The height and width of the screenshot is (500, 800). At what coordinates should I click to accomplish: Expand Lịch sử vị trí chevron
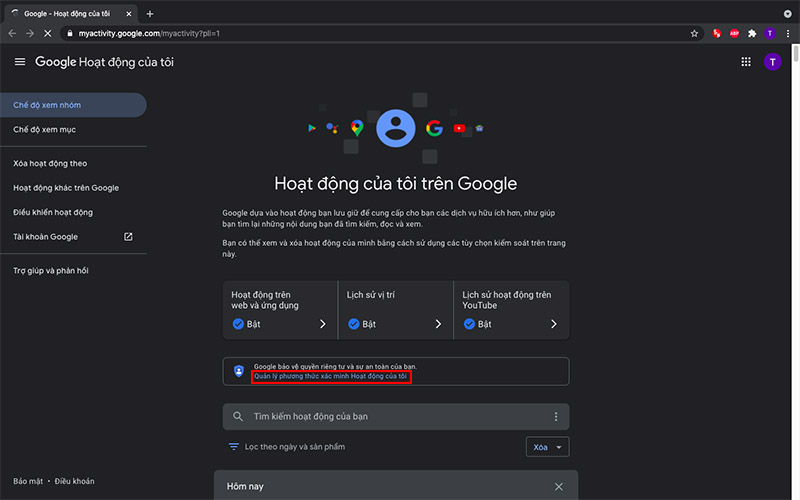pos(438,324)
